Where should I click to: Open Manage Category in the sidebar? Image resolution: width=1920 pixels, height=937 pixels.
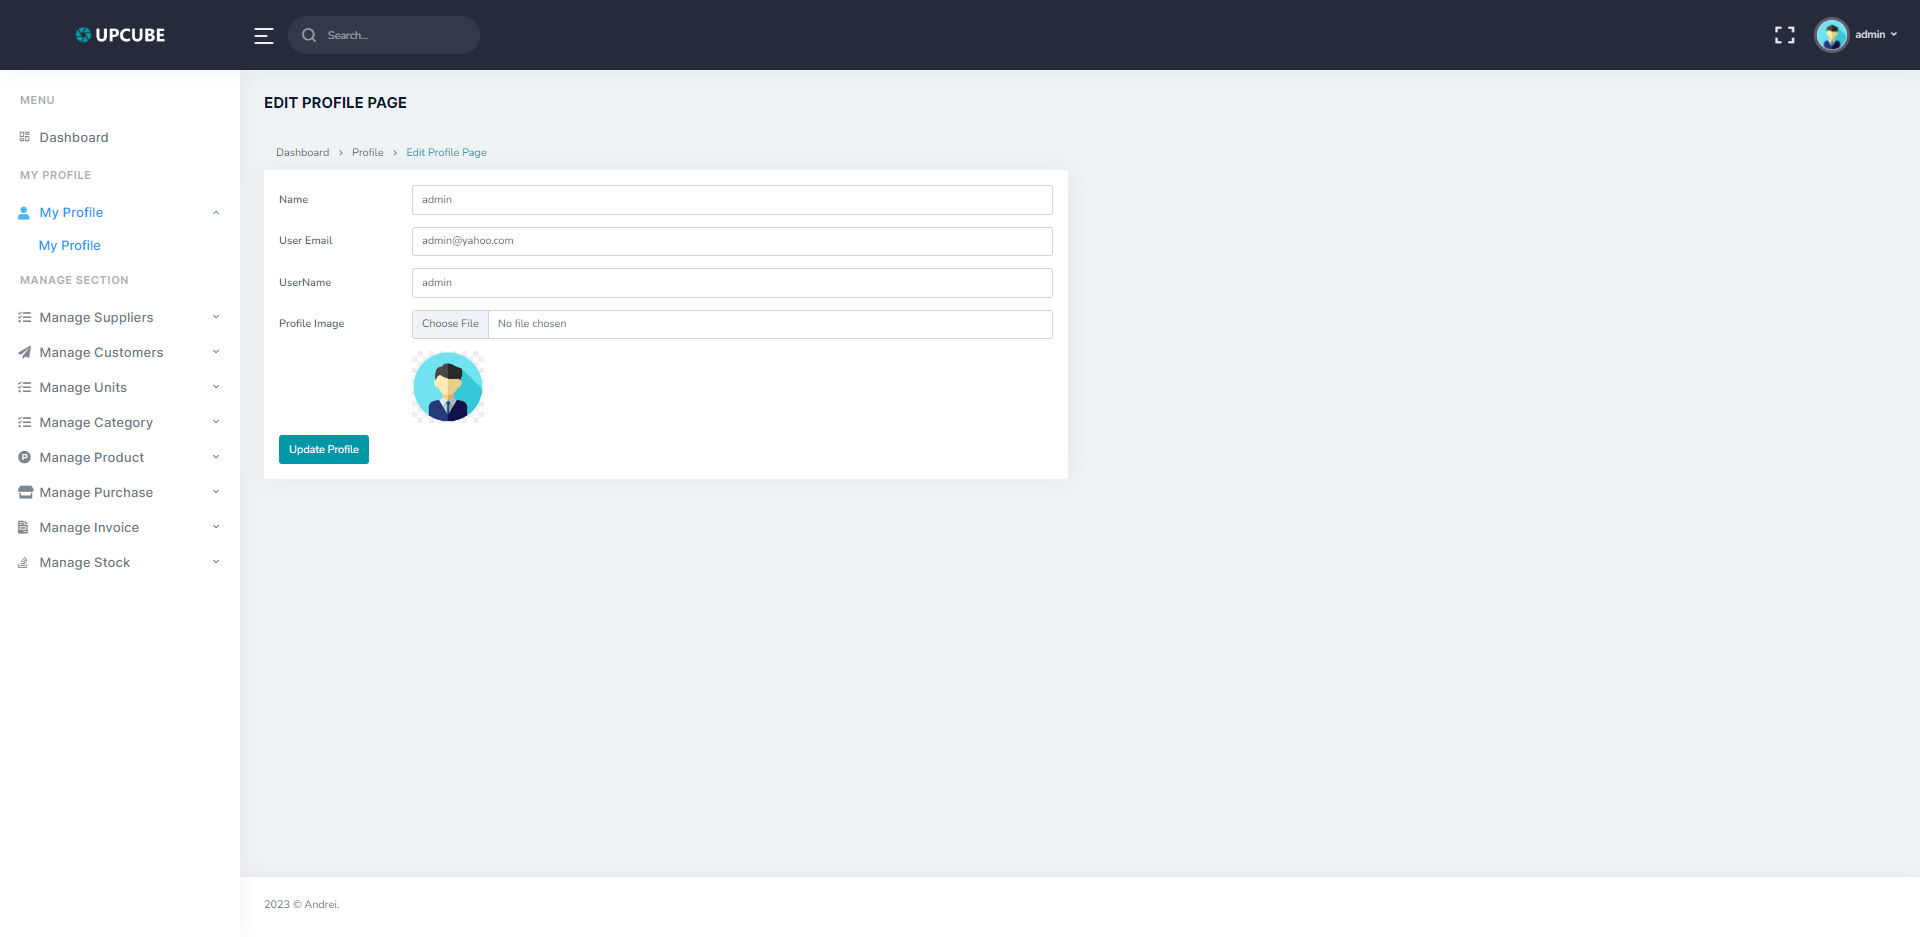[96, 422]
